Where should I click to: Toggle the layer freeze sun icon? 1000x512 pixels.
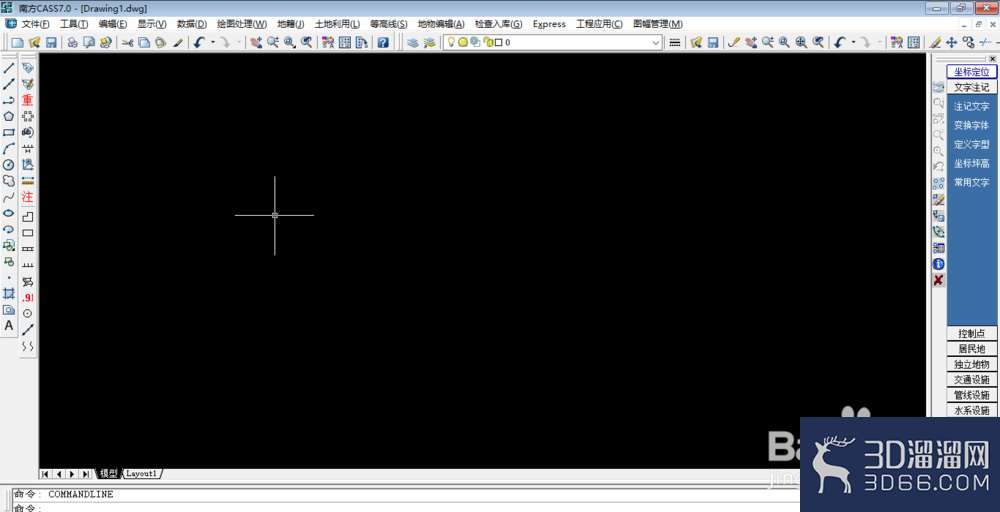463,43
